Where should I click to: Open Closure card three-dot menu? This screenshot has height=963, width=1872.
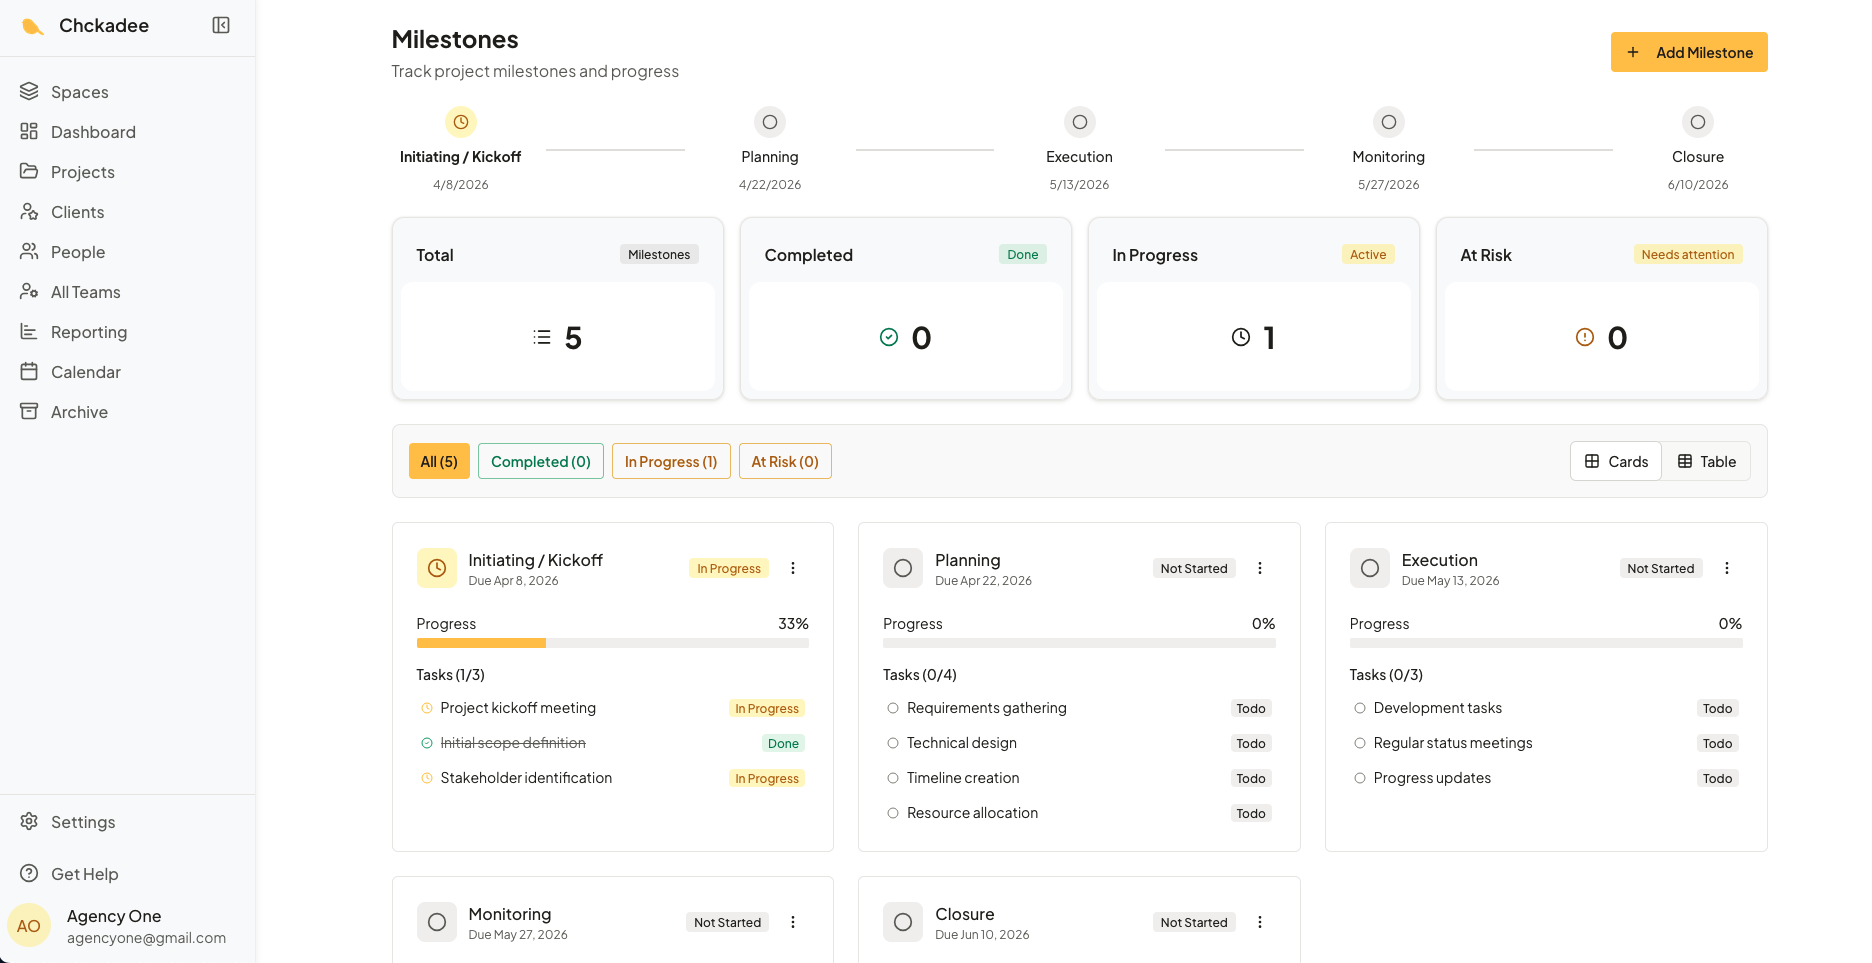(x=1260, y=922)
